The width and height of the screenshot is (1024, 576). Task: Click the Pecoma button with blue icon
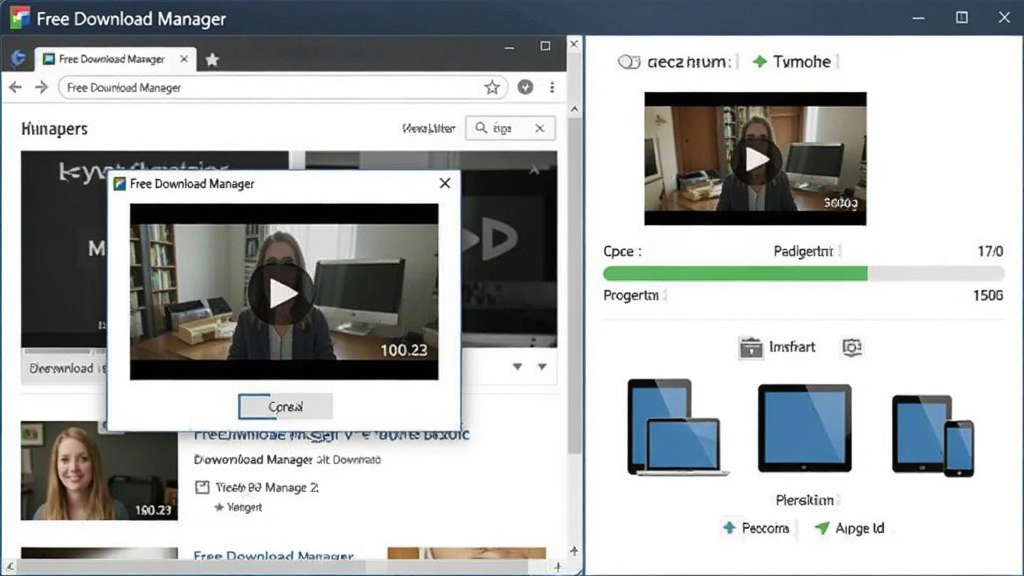(x=756, y=528)
